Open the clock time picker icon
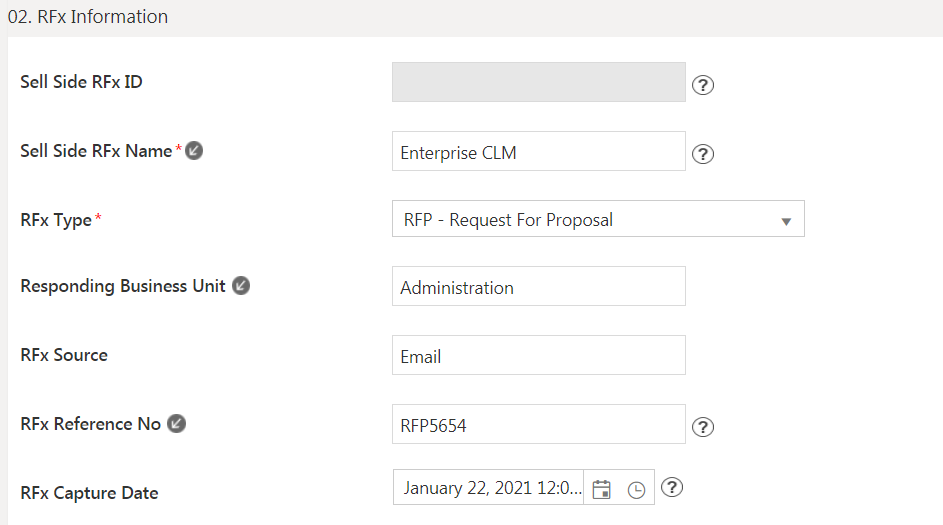The width and height of the screenshot is (943, 525). click(636, 490)
